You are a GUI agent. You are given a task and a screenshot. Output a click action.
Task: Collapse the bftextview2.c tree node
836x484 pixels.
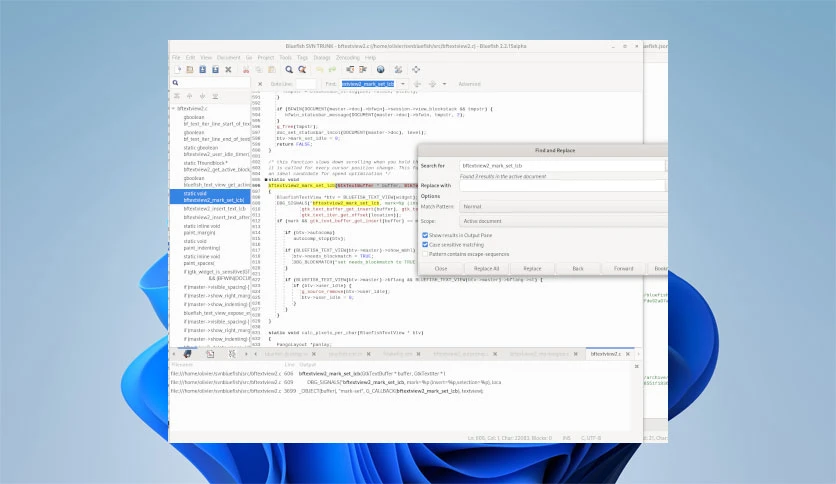(173, 109)
